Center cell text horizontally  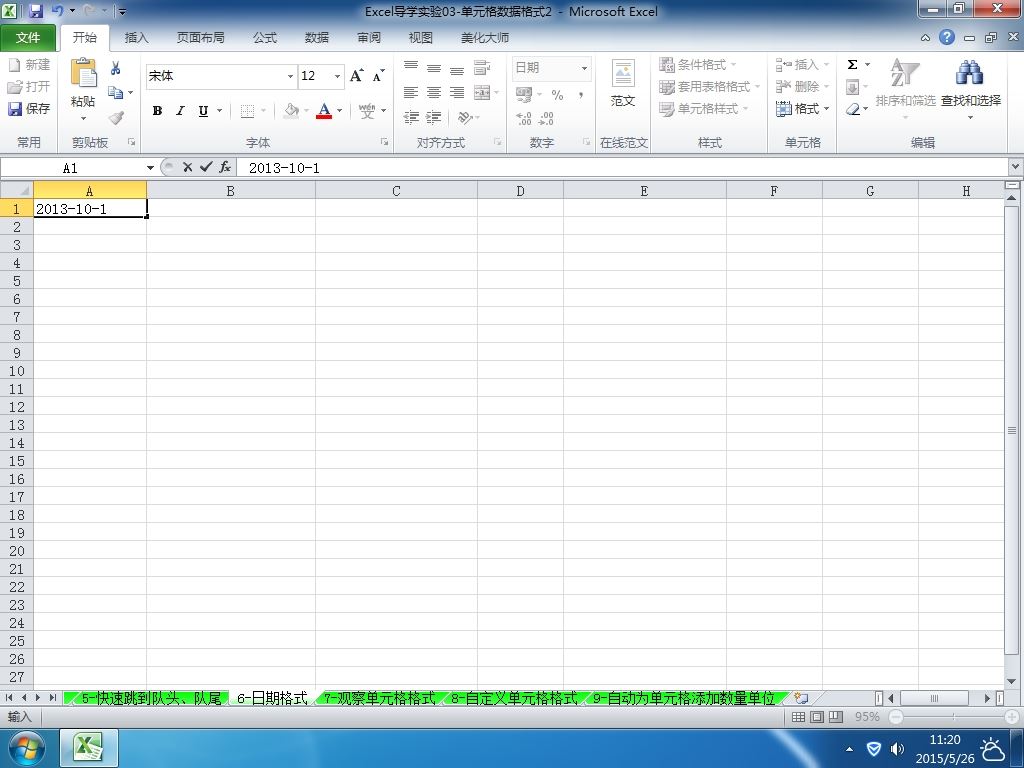(x=434, y=93)
